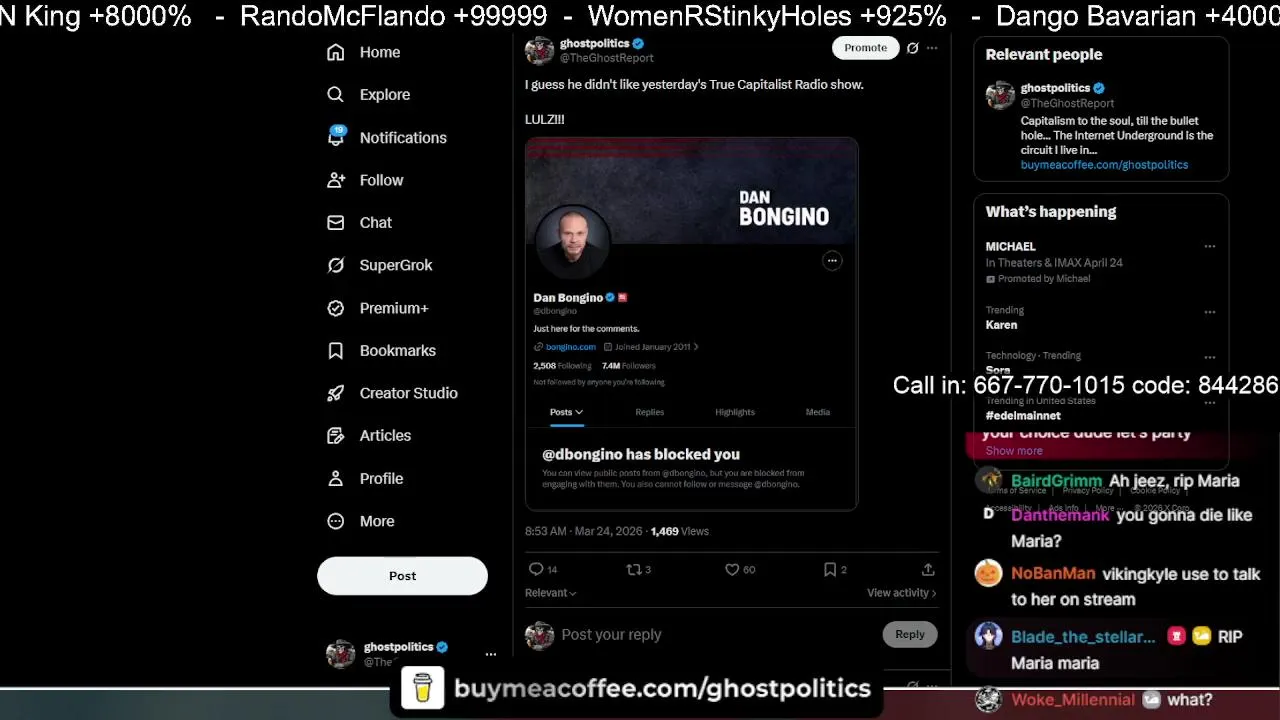This screenshot has width=1280, height=720.
Task: Expand the Relevant replies sort dropdown
Action: (x=551, y=593)
